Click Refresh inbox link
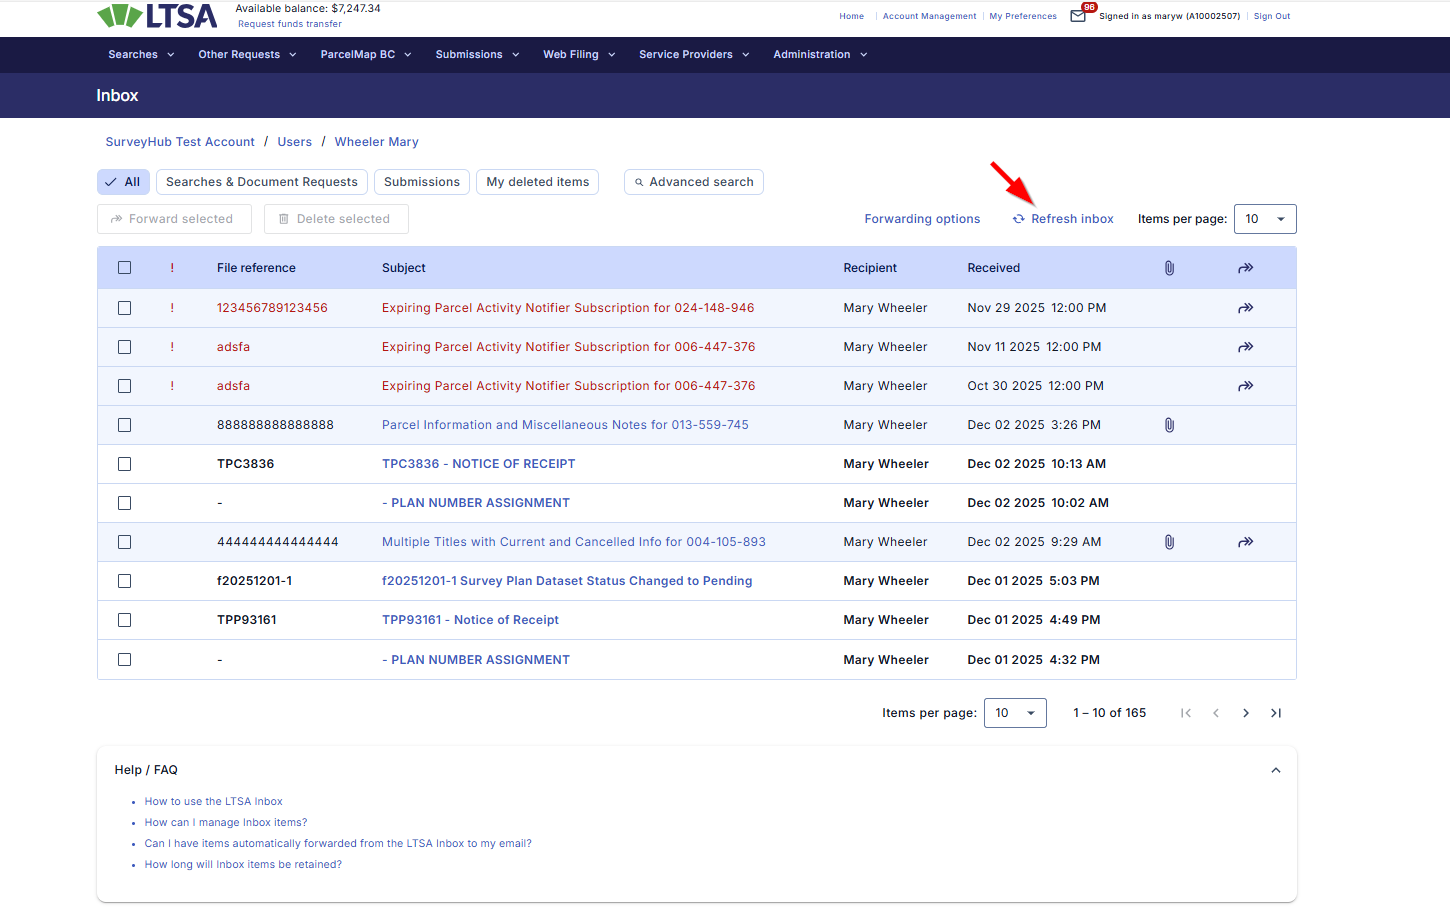The height and width of the screenshot is (922, 1450). (1063, 219)
